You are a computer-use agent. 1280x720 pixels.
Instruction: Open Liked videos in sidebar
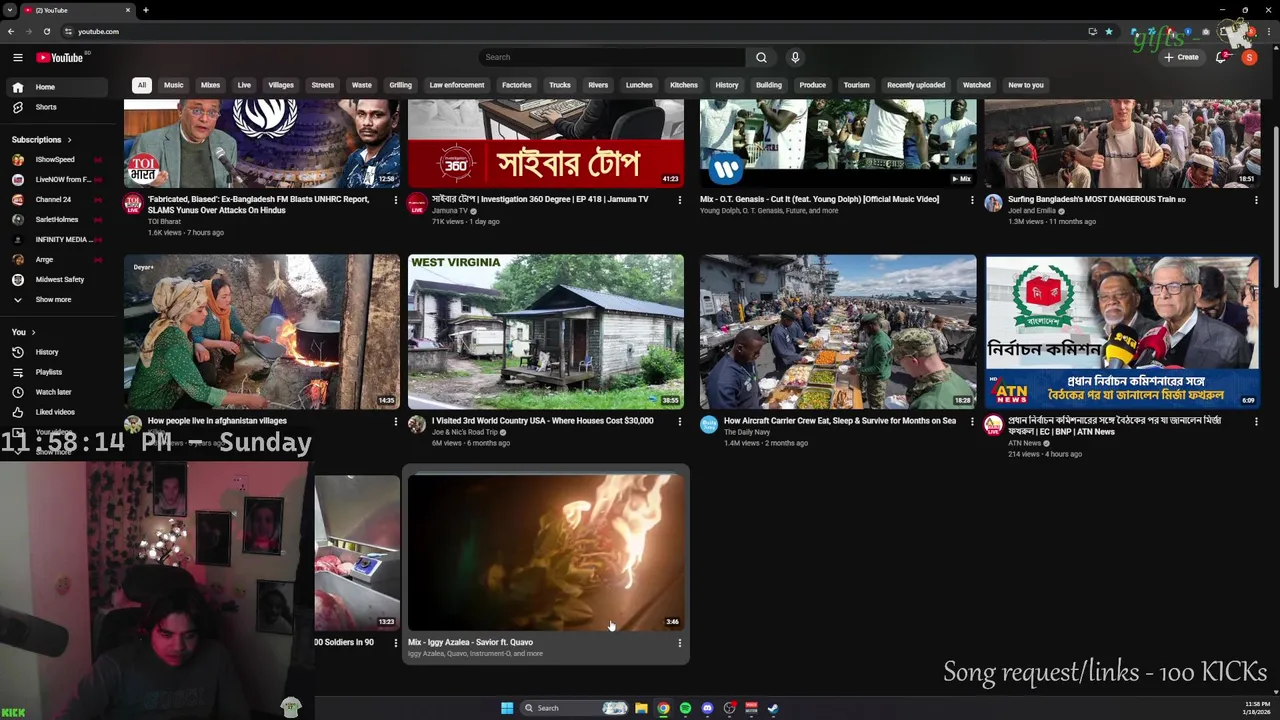(55, 412)
